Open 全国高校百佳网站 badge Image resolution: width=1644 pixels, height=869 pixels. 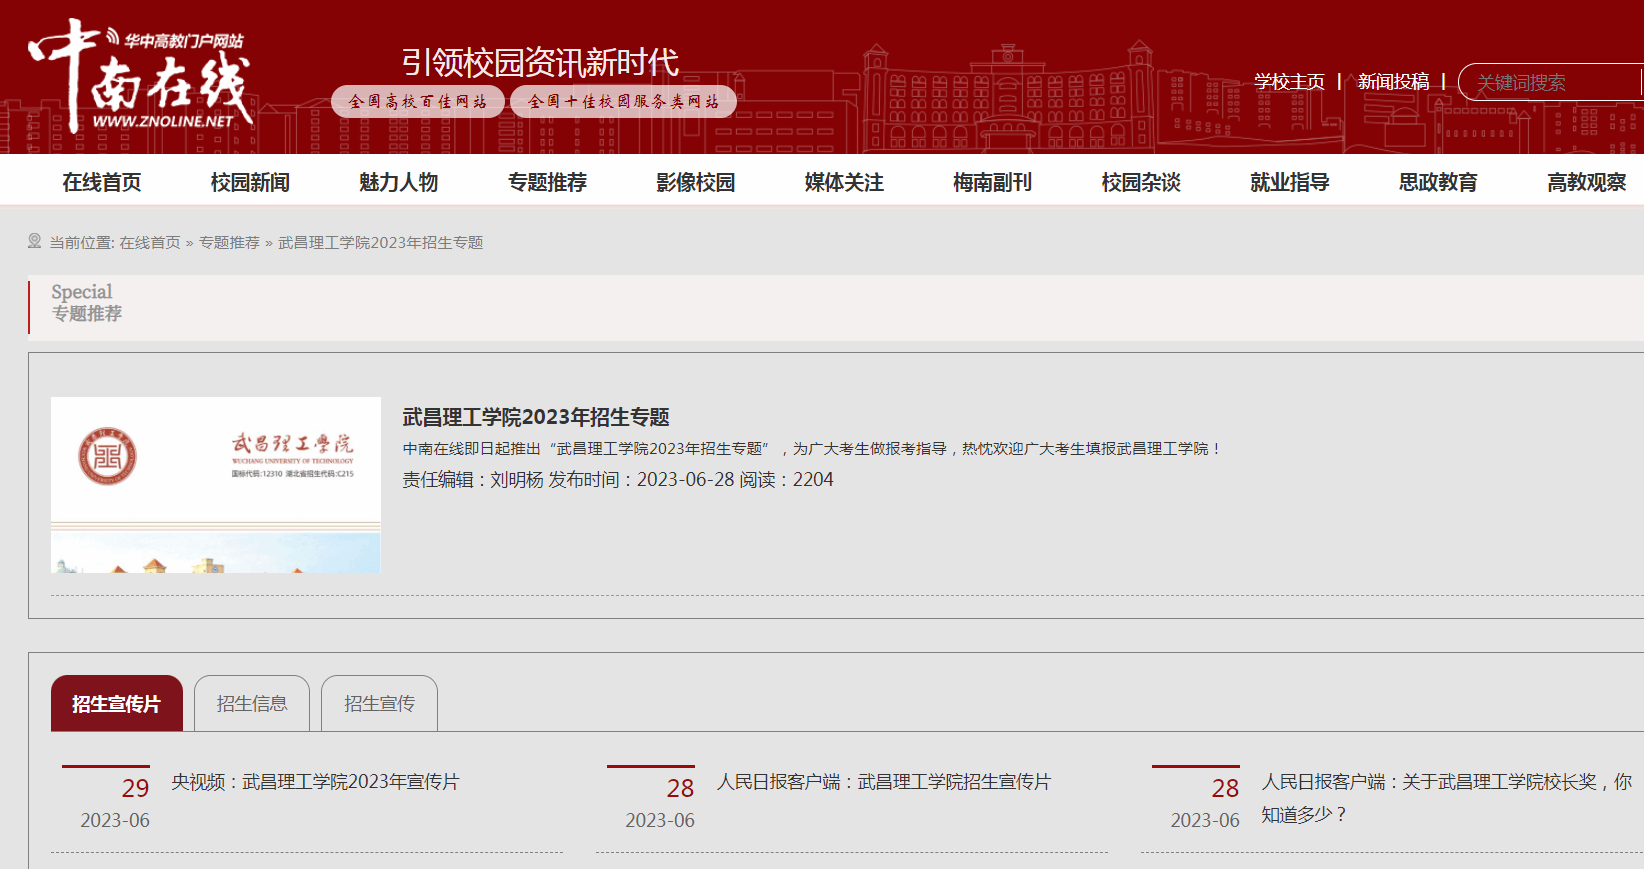(x=418, y=101)
